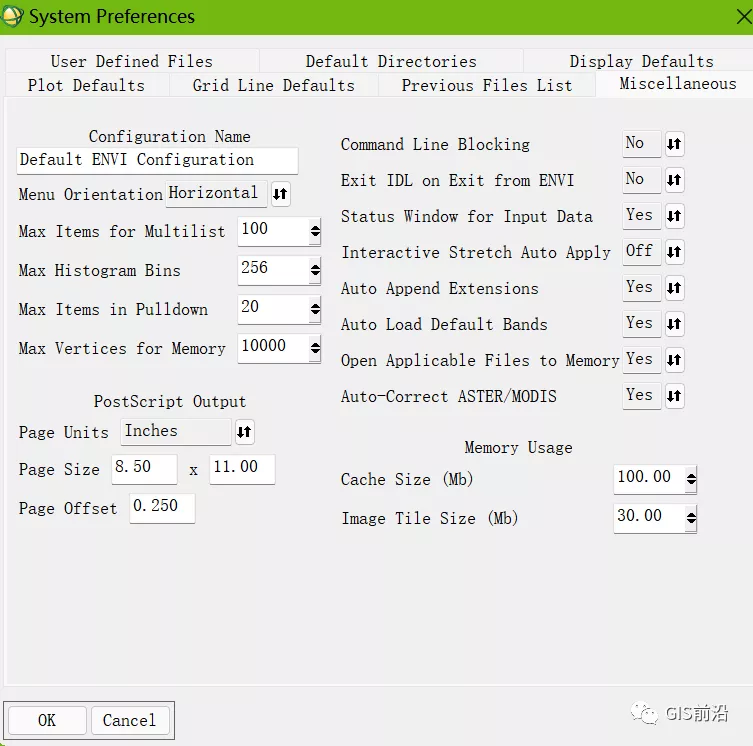
Task: Click Max Vertices for Memory field 10000
Action: (274, 348)
